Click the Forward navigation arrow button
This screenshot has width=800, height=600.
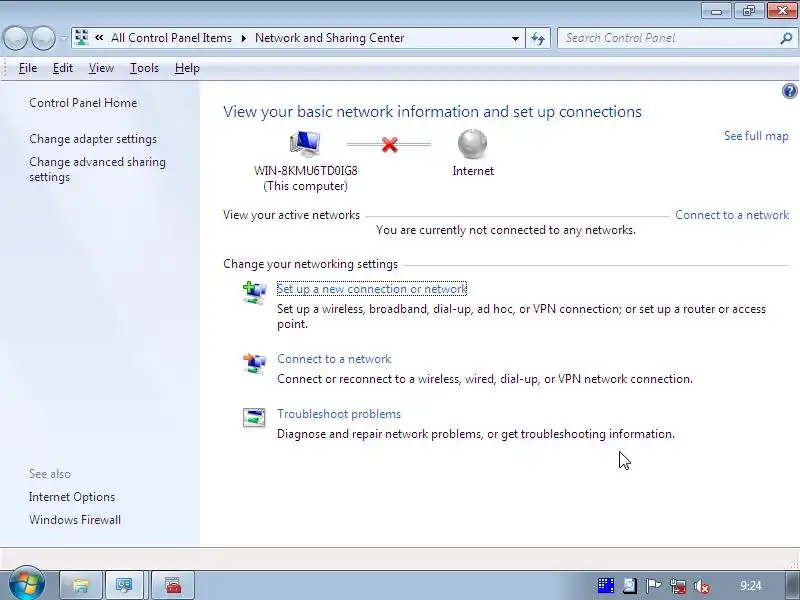click(x=43, y=38)
